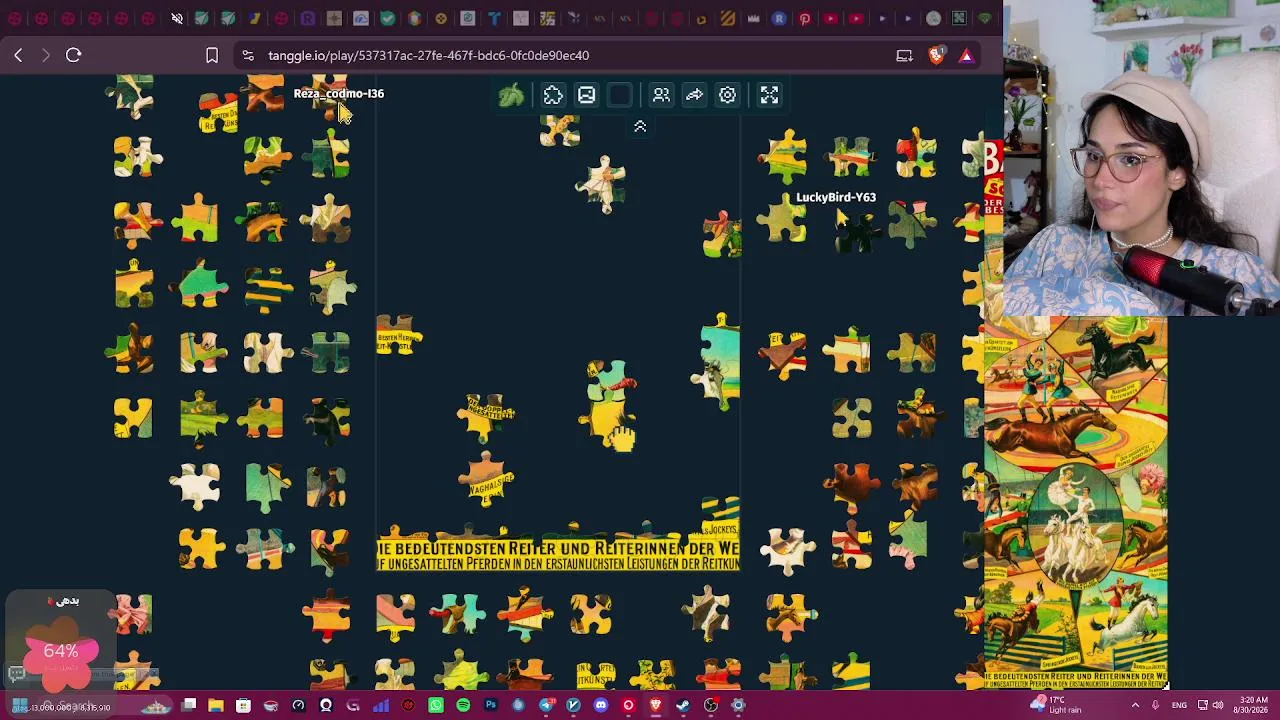Open Telegram from the taskbar
1280x720 pixels.
click(546, 706)
